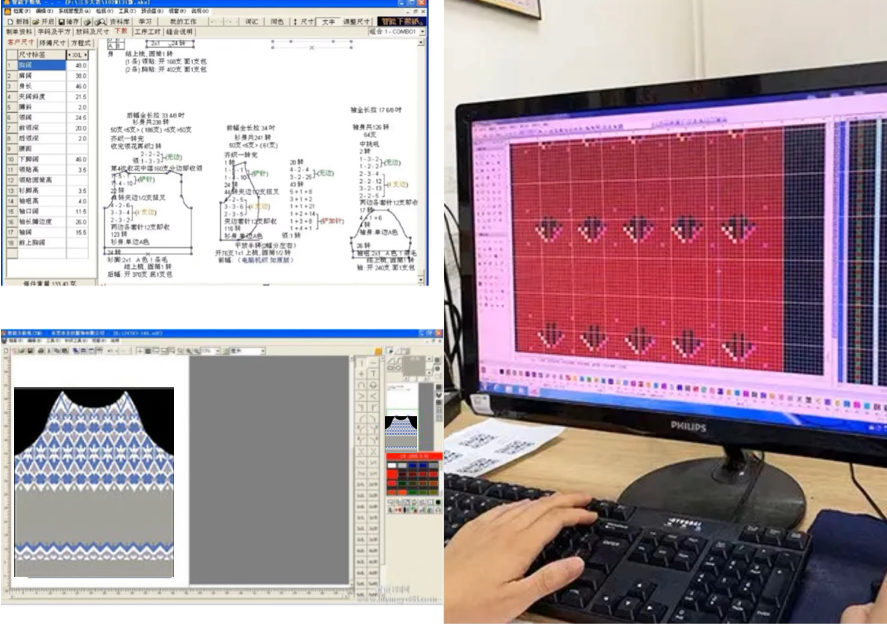Open the 工具 menu in knitting sheet window
This screenshot has height=624, width=887.
click(x=127, y=11)
